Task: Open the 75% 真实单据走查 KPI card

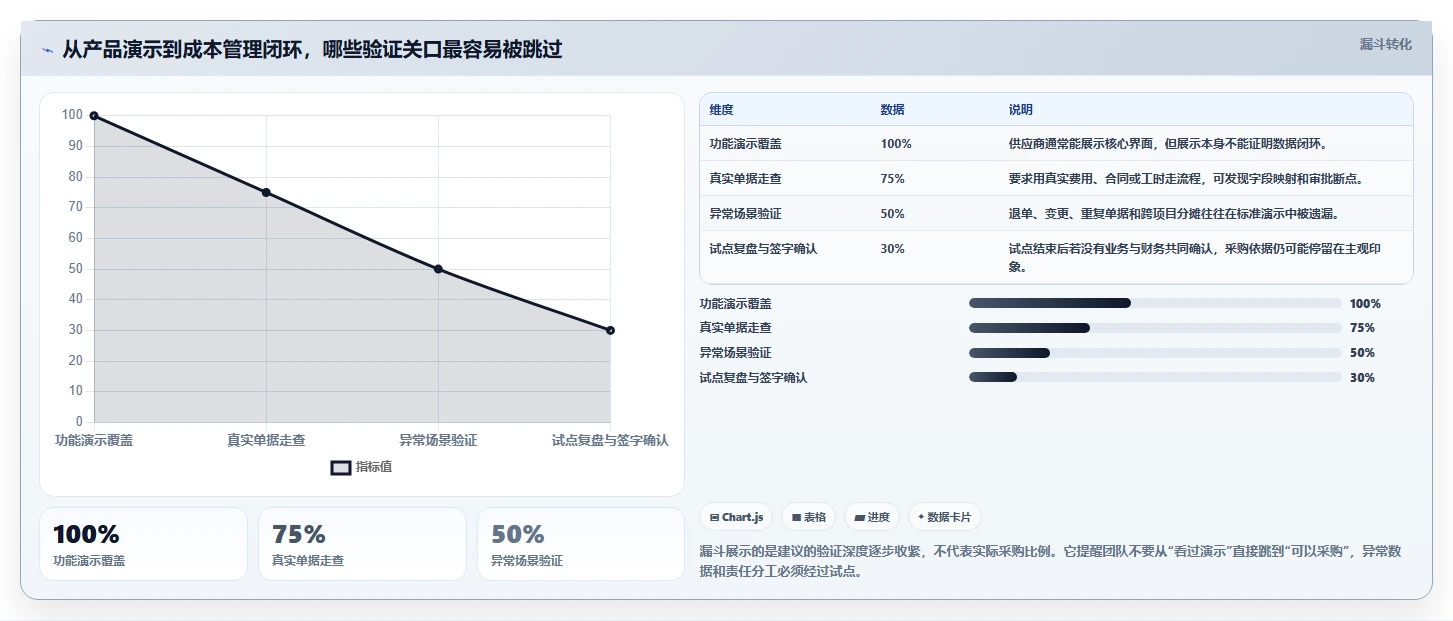Action: click(362, 544)
